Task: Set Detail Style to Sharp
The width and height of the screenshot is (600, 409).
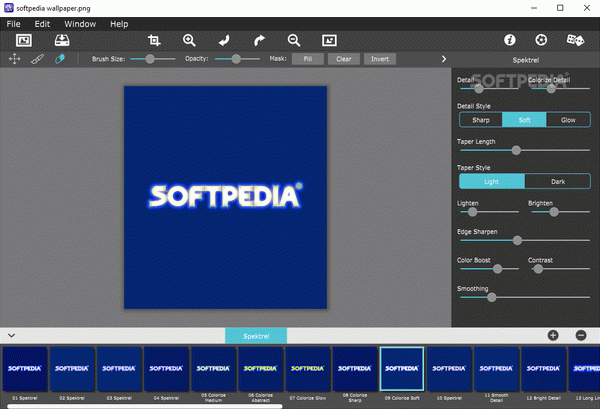Action: coord(481,120)
